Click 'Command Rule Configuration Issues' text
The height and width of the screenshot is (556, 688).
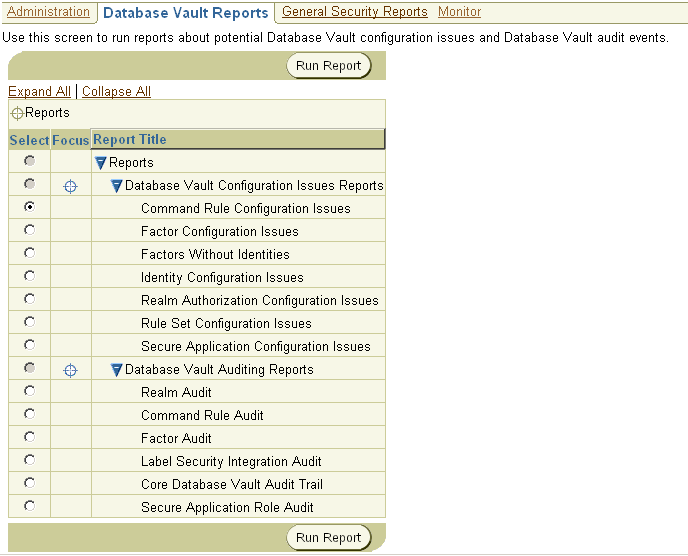[x=246, y=208]
